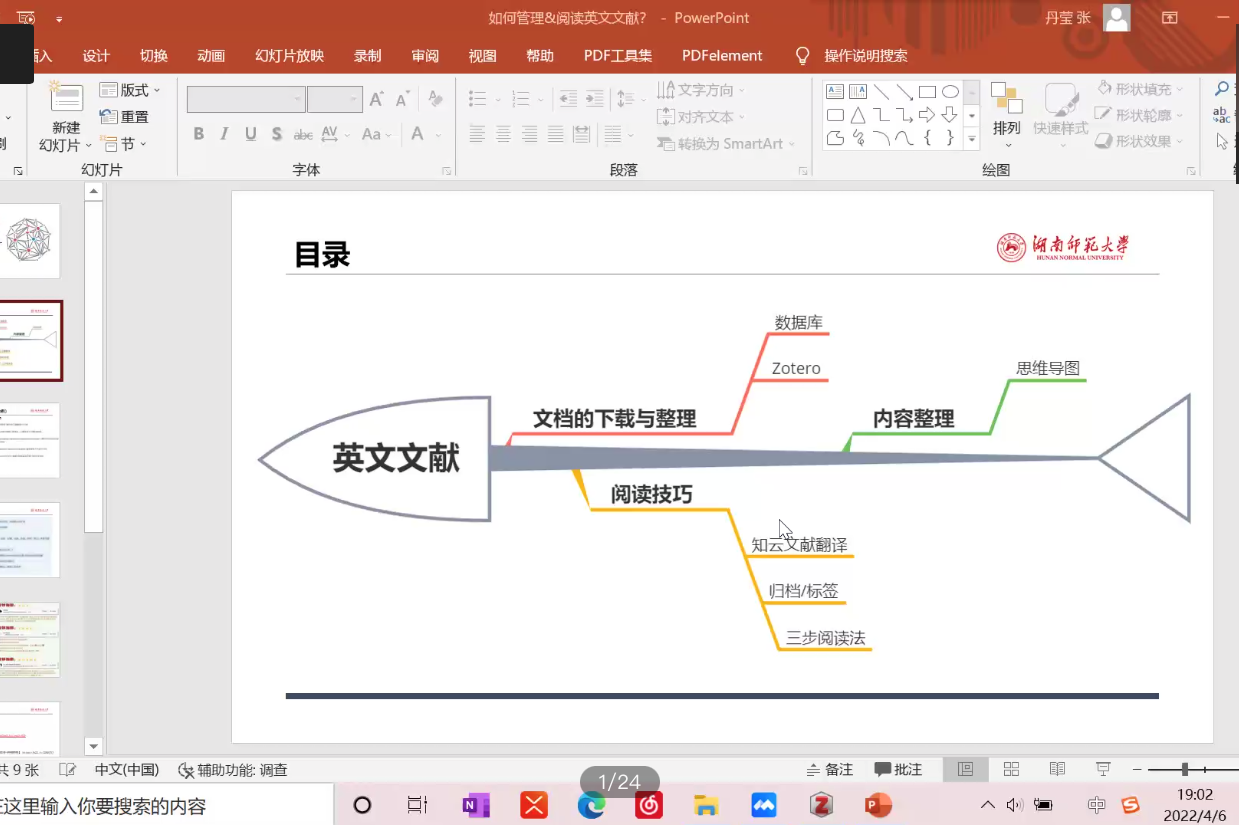Open Zotero from the taskbar
This screenshot has height=825, width=1239.
point(821,804)
